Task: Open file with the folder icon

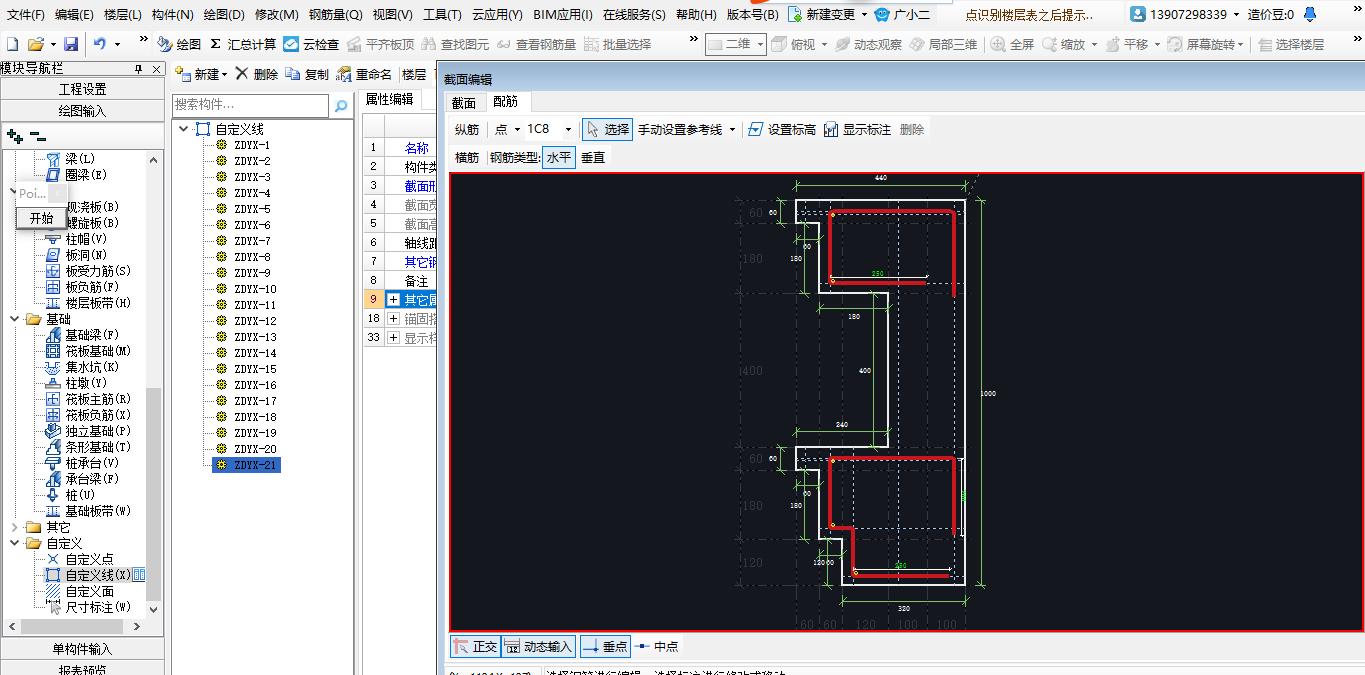Action: click(x=35, y=44)
